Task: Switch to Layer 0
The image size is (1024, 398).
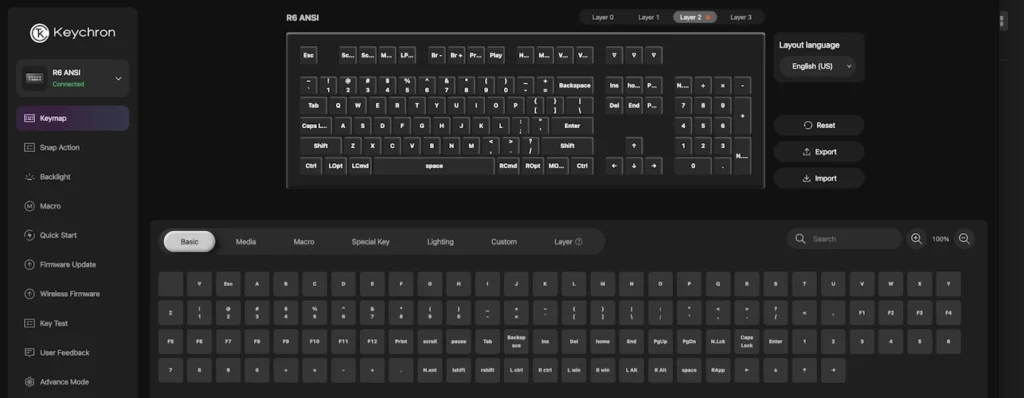Action: 603,18
